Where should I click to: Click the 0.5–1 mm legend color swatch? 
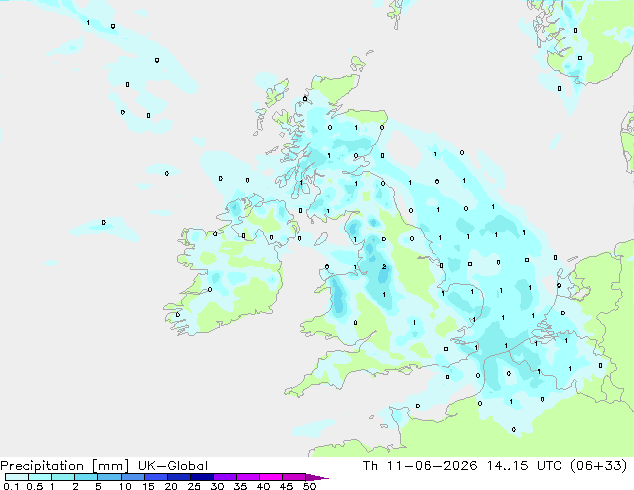click(40, 477)
